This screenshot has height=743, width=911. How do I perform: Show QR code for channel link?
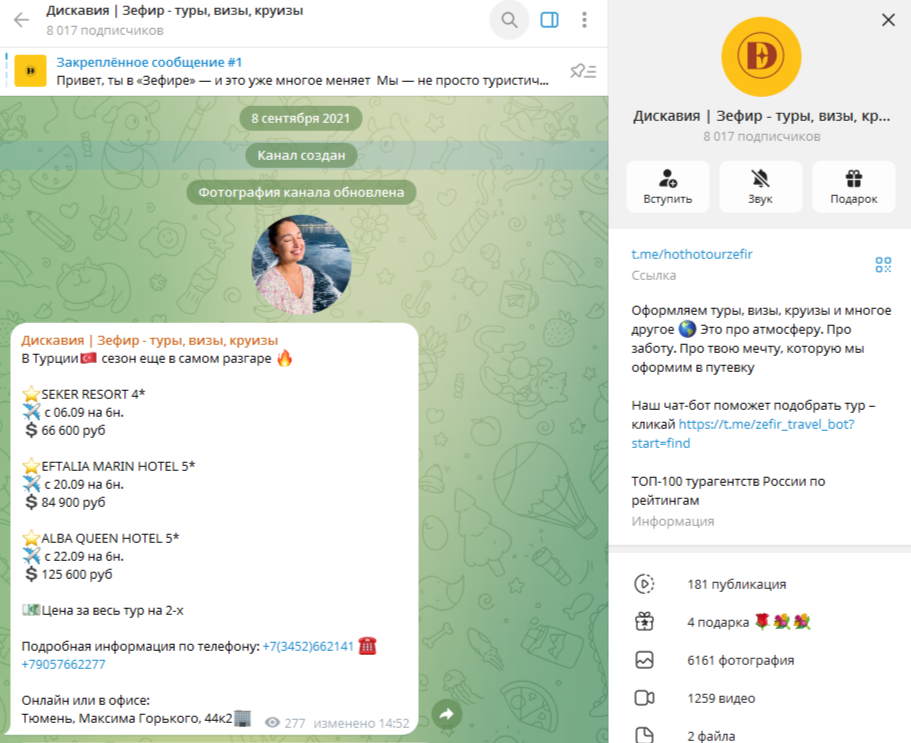[x=883, y=265]
